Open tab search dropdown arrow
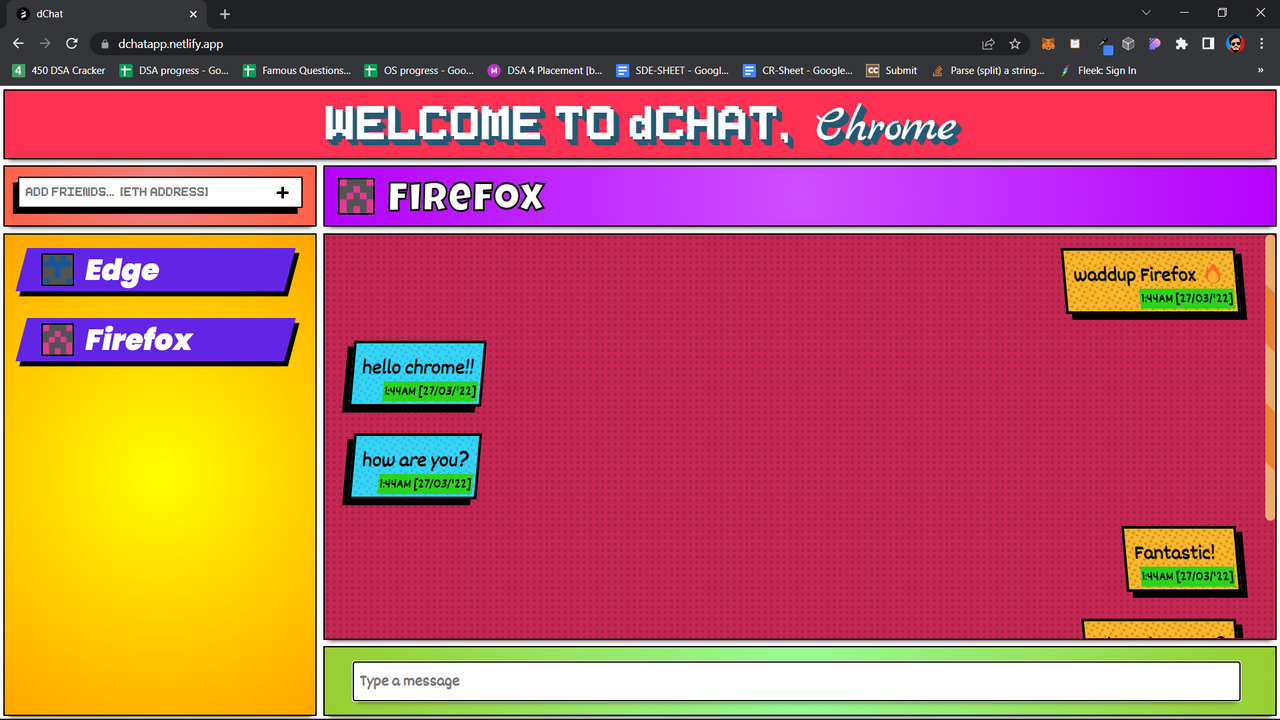 coord(1146,13)
